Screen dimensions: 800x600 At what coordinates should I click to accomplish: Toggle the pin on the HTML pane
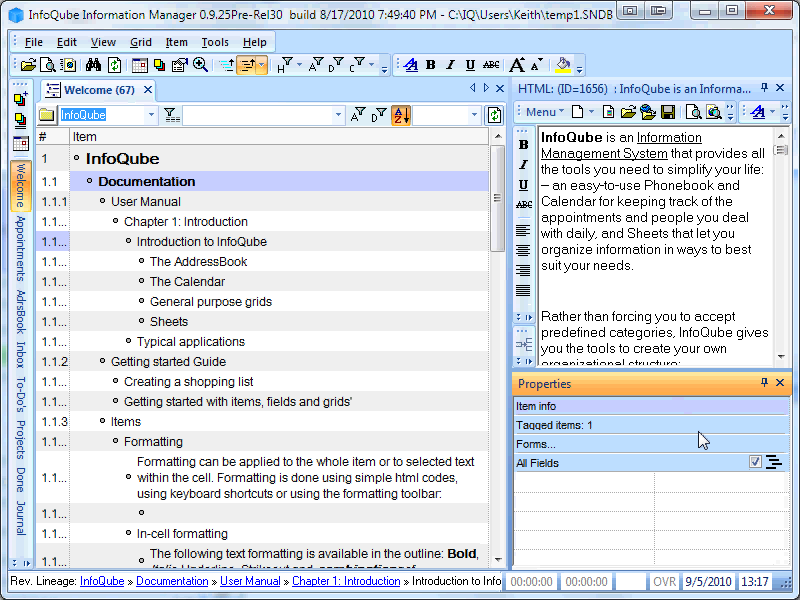click(x=764, y=88)
